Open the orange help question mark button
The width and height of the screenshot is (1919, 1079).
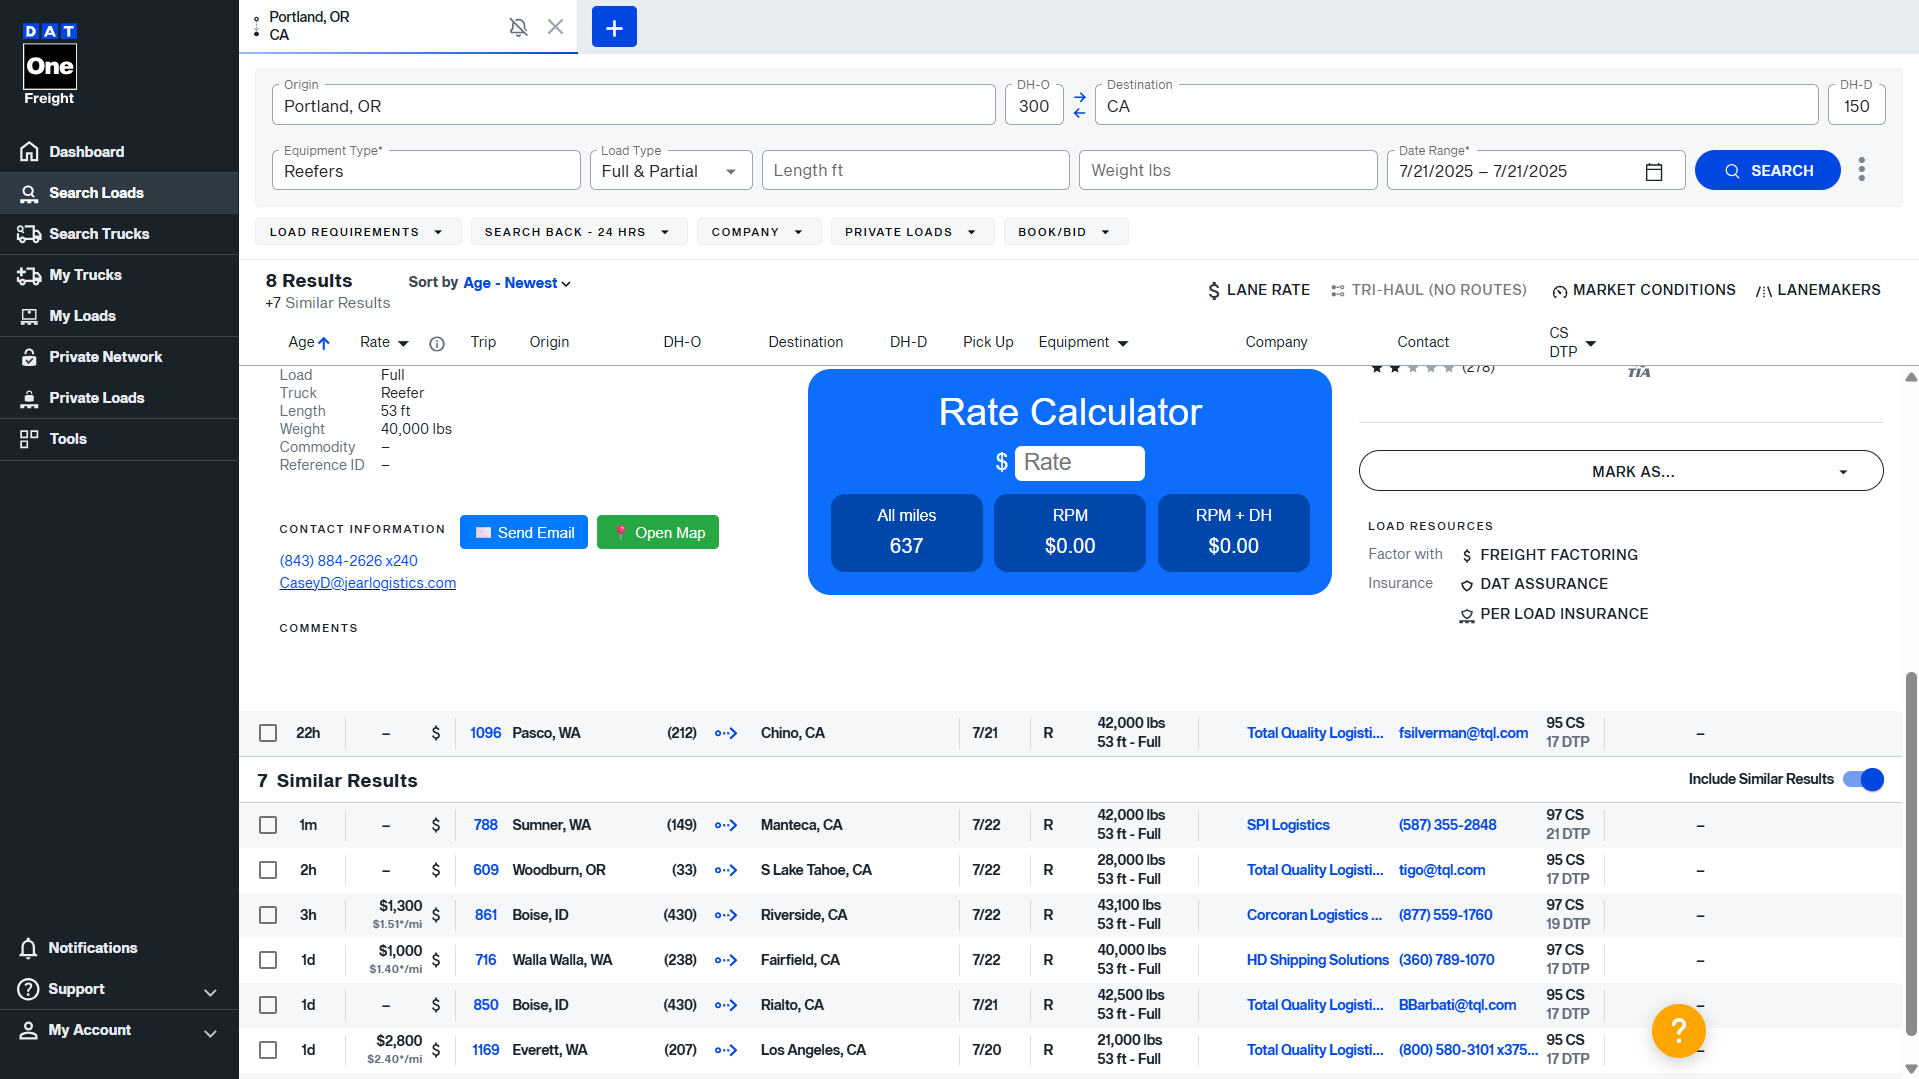point(1678,1030)
